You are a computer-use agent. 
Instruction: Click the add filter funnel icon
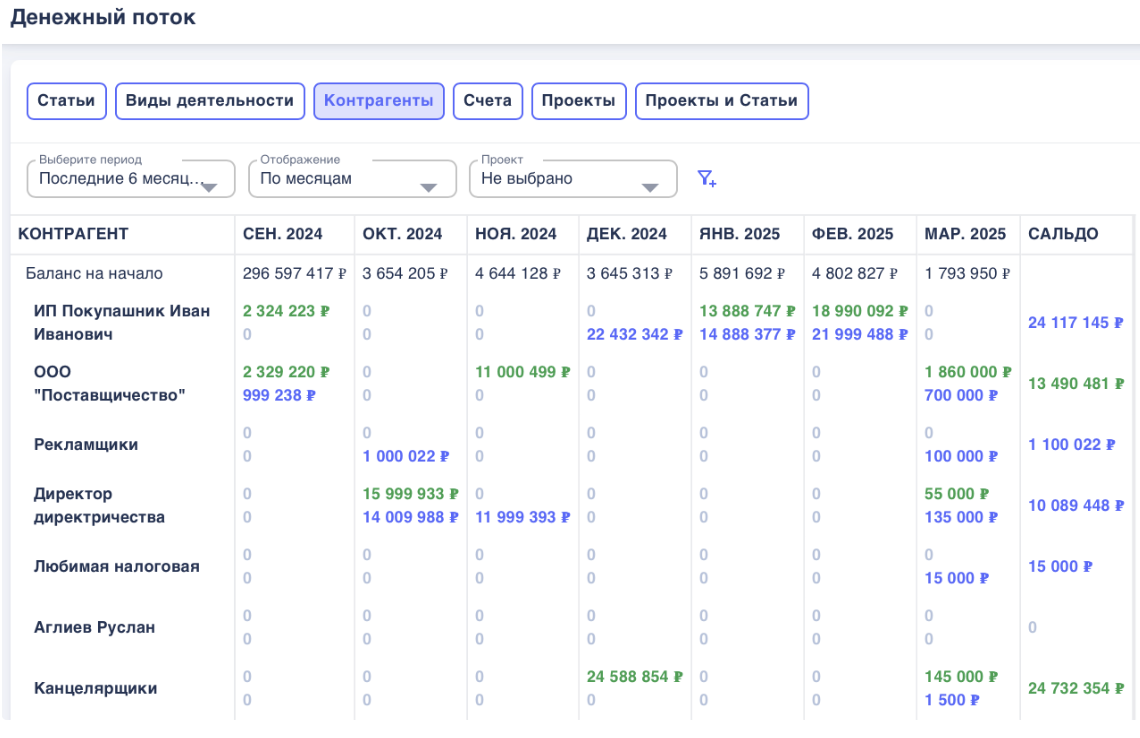coord(707,179)
